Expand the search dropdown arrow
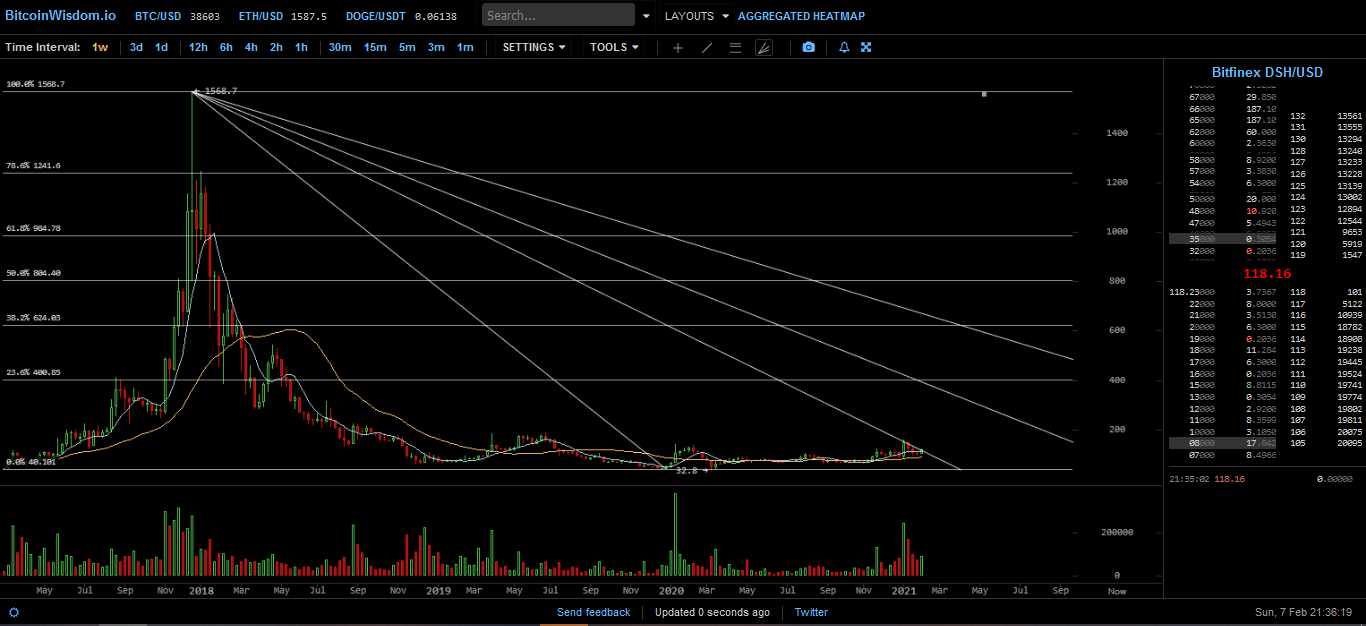The width and height of the screenshot is (1366, 626). point(646,16)
